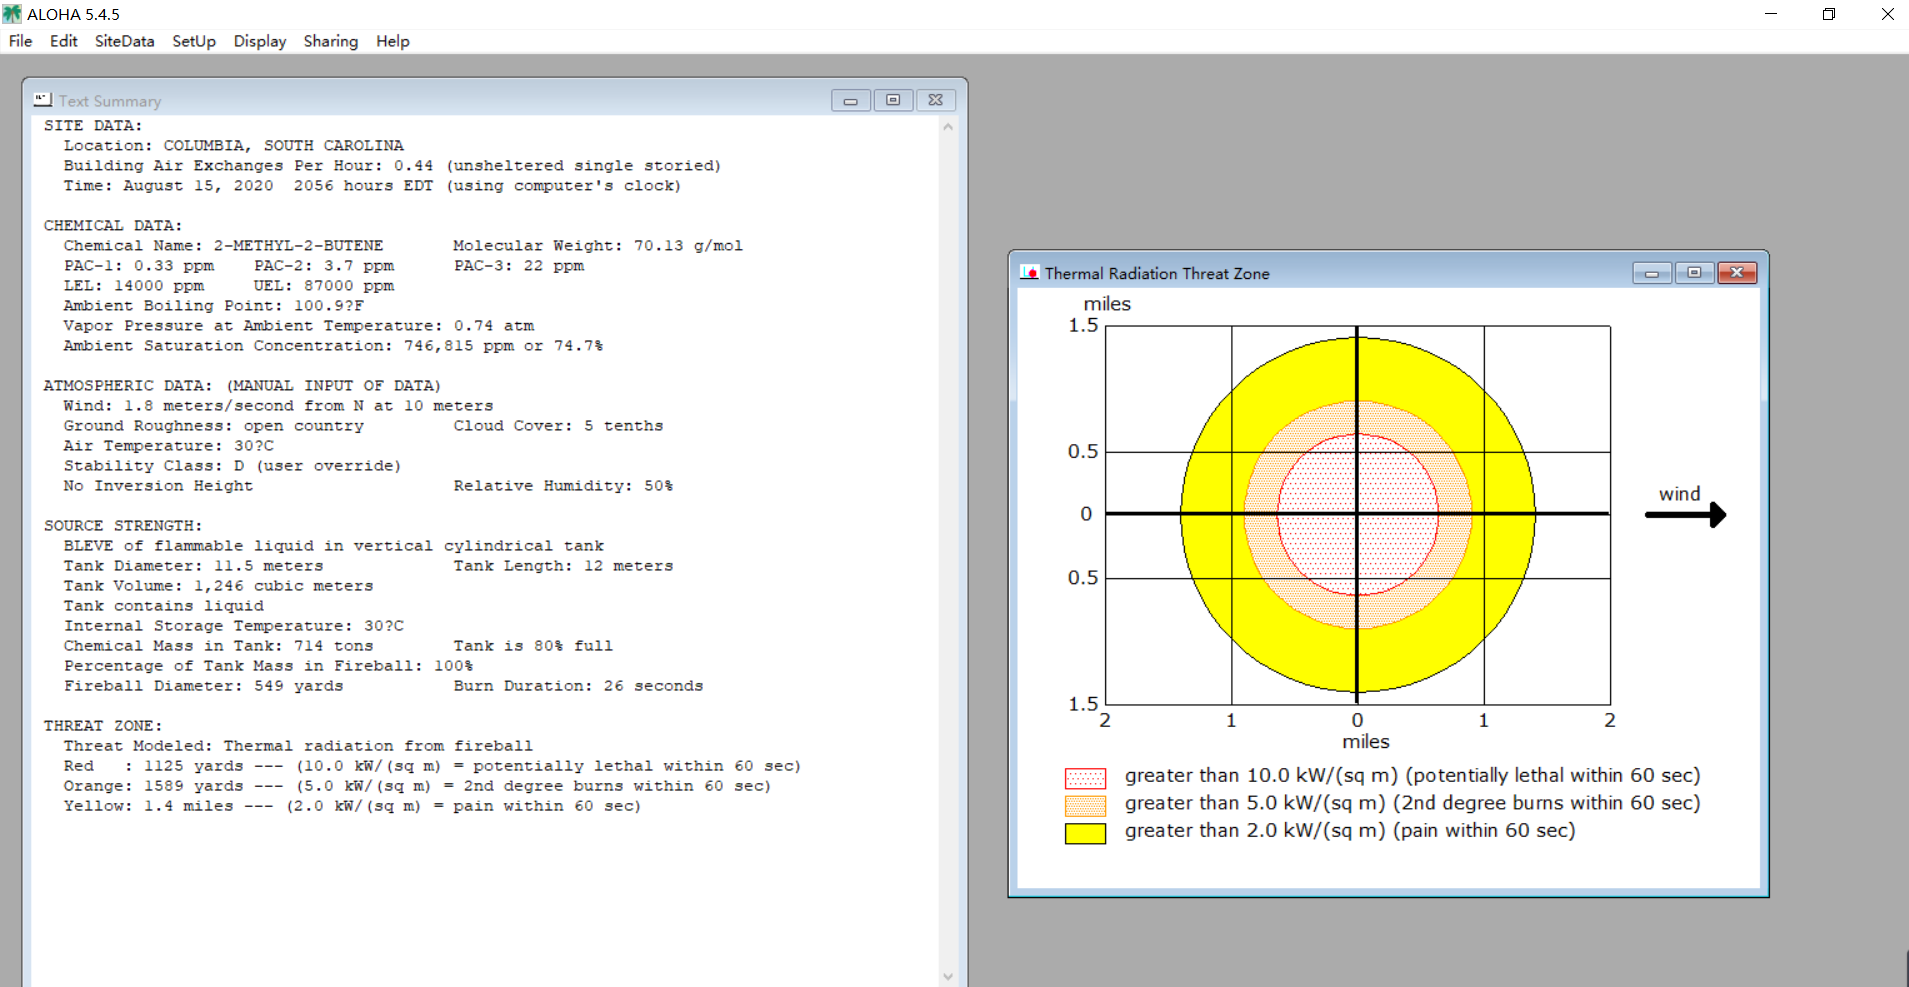Screen dimensions: 1909x987
Task: Open the Sharing menu
Action: [331, 41]
